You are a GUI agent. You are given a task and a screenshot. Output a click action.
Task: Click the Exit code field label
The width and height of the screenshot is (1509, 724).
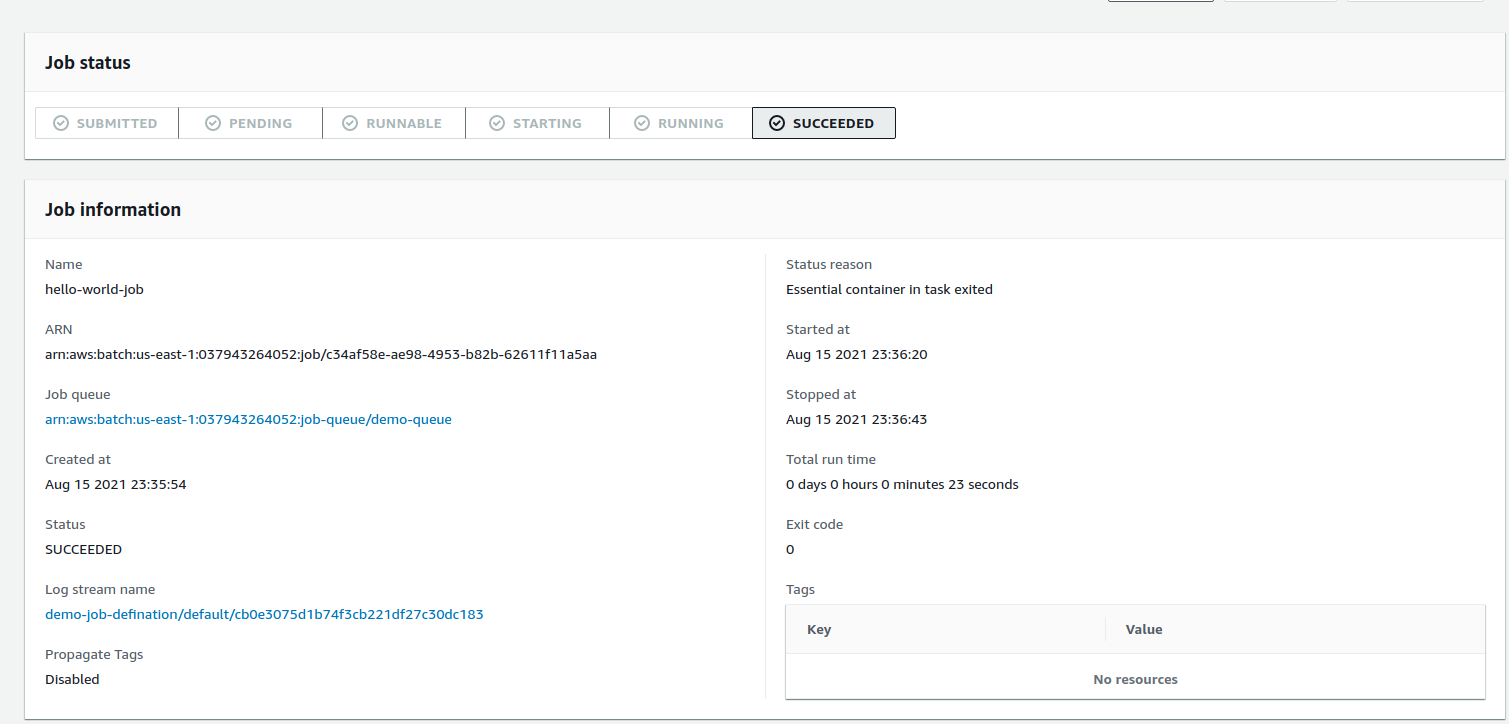coord(814,525)
